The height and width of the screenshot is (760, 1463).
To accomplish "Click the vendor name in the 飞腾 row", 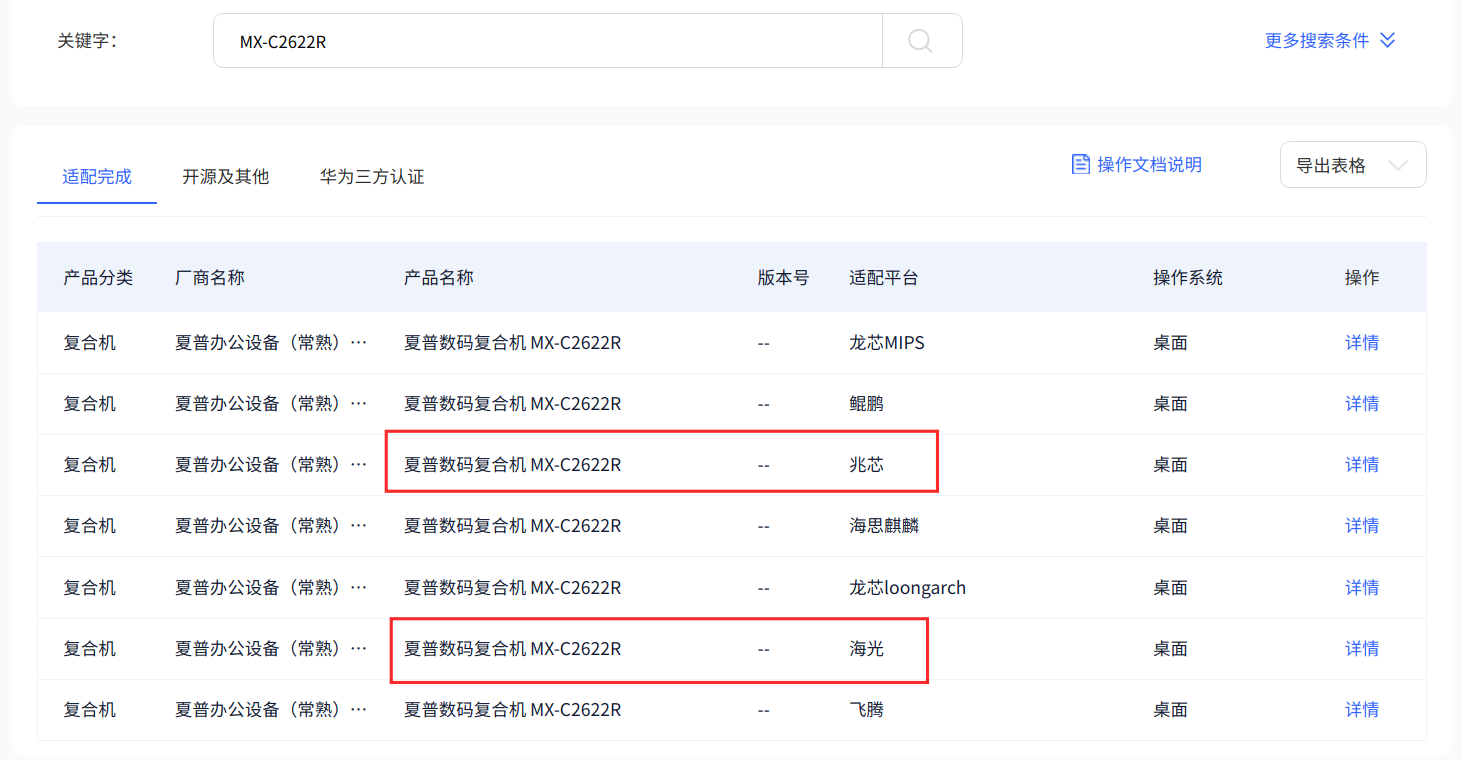I will [271, 710].
